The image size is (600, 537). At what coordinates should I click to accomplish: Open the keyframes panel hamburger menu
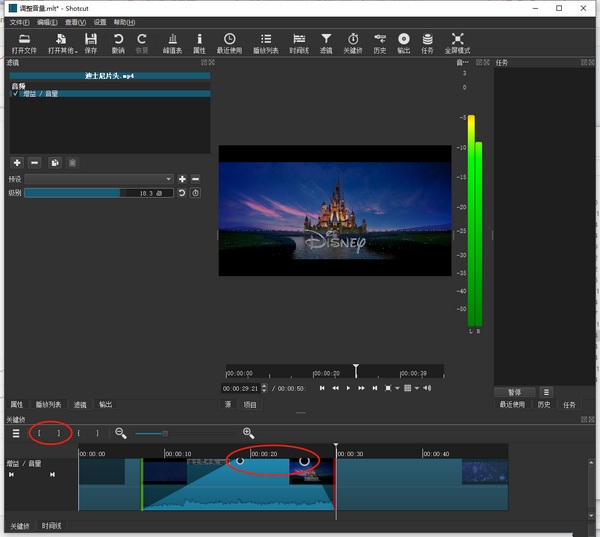[x=16, y=433]
